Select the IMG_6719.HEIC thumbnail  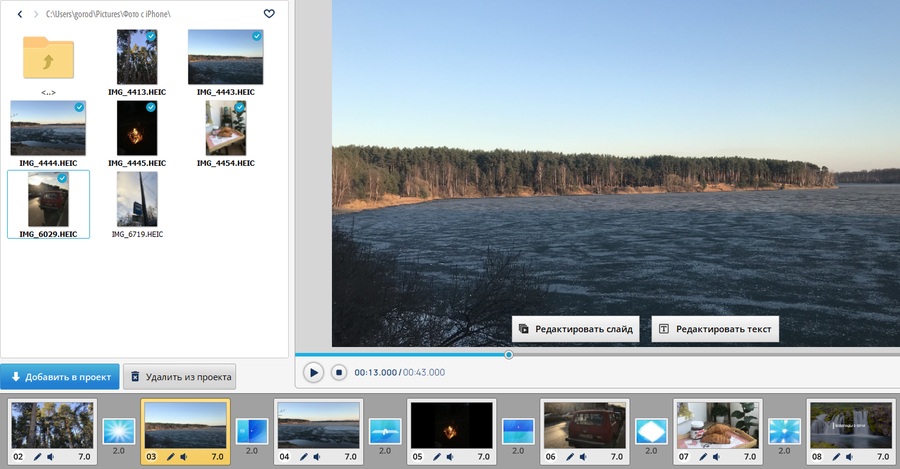click(136, 199)
